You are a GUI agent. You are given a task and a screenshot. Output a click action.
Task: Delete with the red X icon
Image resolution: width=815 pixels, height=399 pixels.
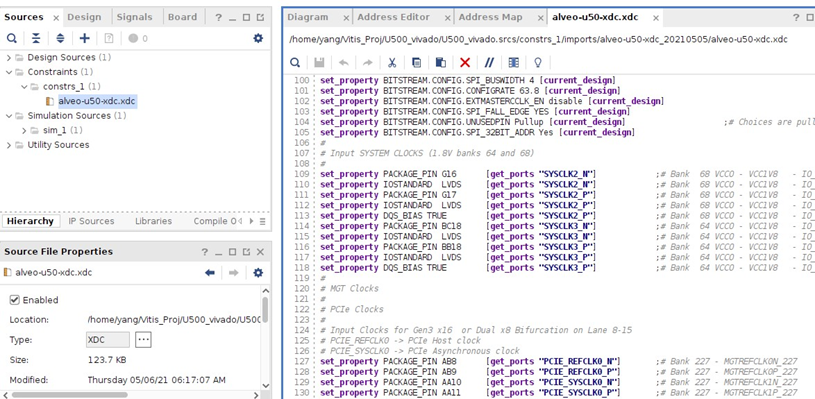pos(465,62)
